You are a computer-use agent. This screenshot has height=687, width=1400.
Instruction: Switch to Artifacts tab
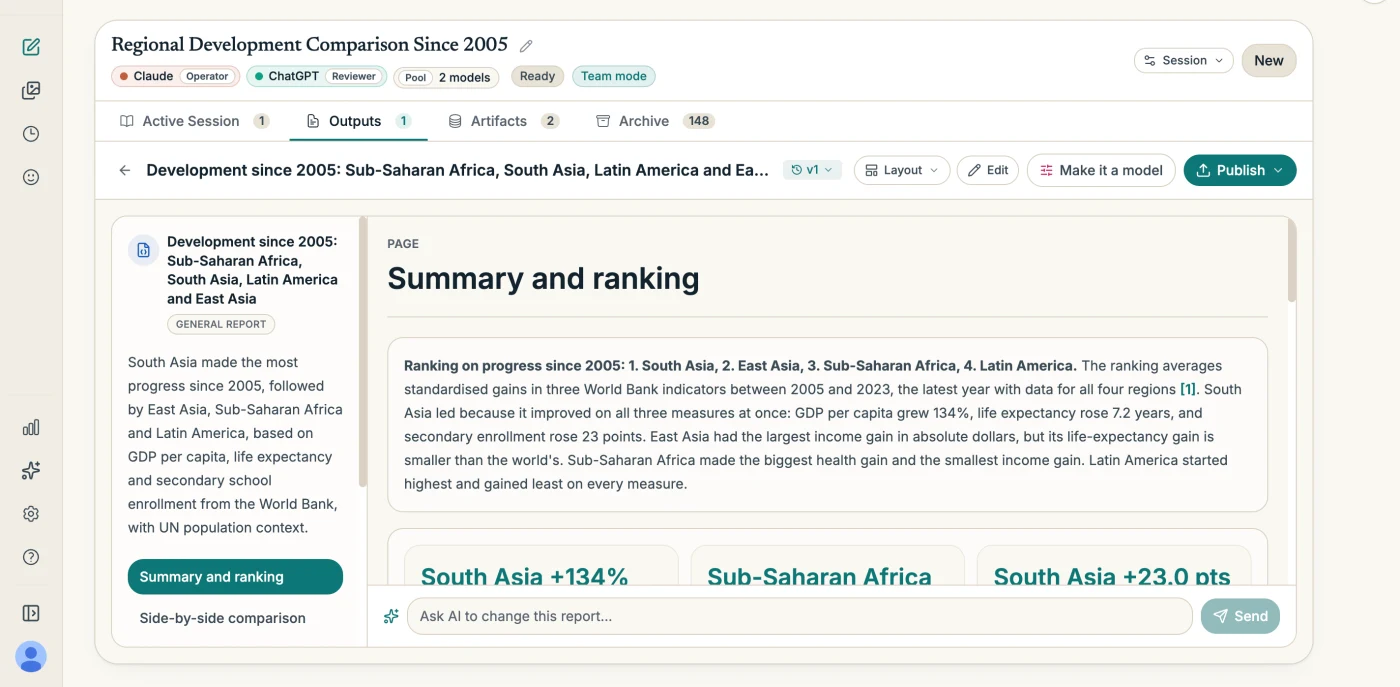[x=503, y=121]
